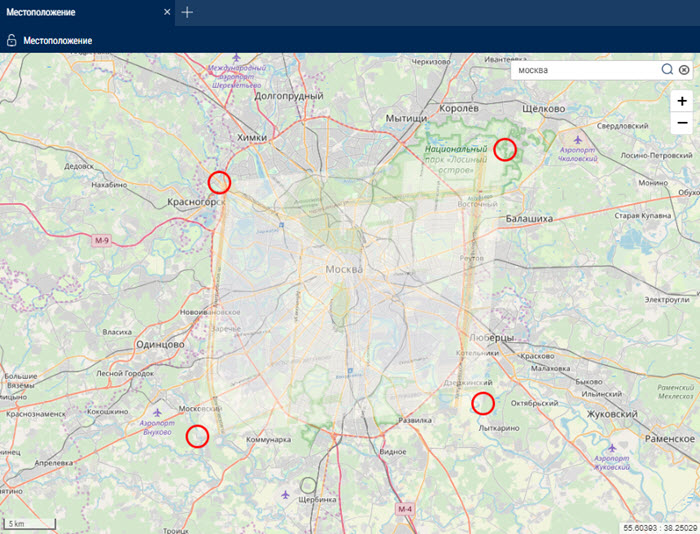Click the Щербинка label
Image resolution: width=700 pixels, height=534 pixels.
(317, 500)
